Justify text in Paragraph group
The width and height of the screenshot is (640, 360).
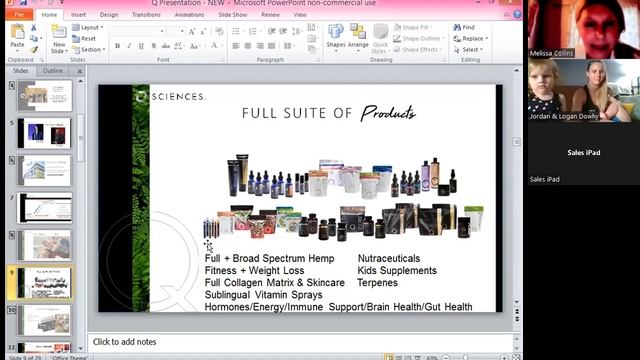click(271, 46)
